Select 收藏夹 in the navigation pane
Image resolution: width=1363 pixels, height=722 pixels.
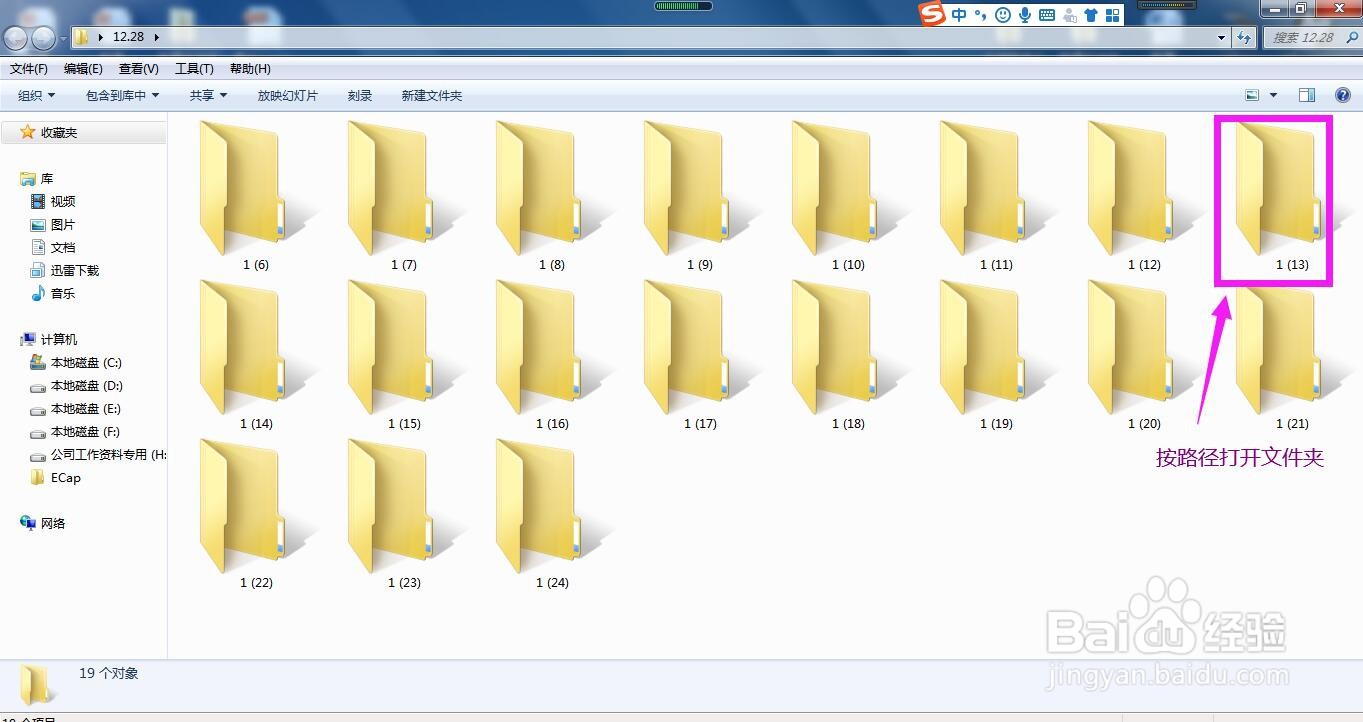pos(59,132)
